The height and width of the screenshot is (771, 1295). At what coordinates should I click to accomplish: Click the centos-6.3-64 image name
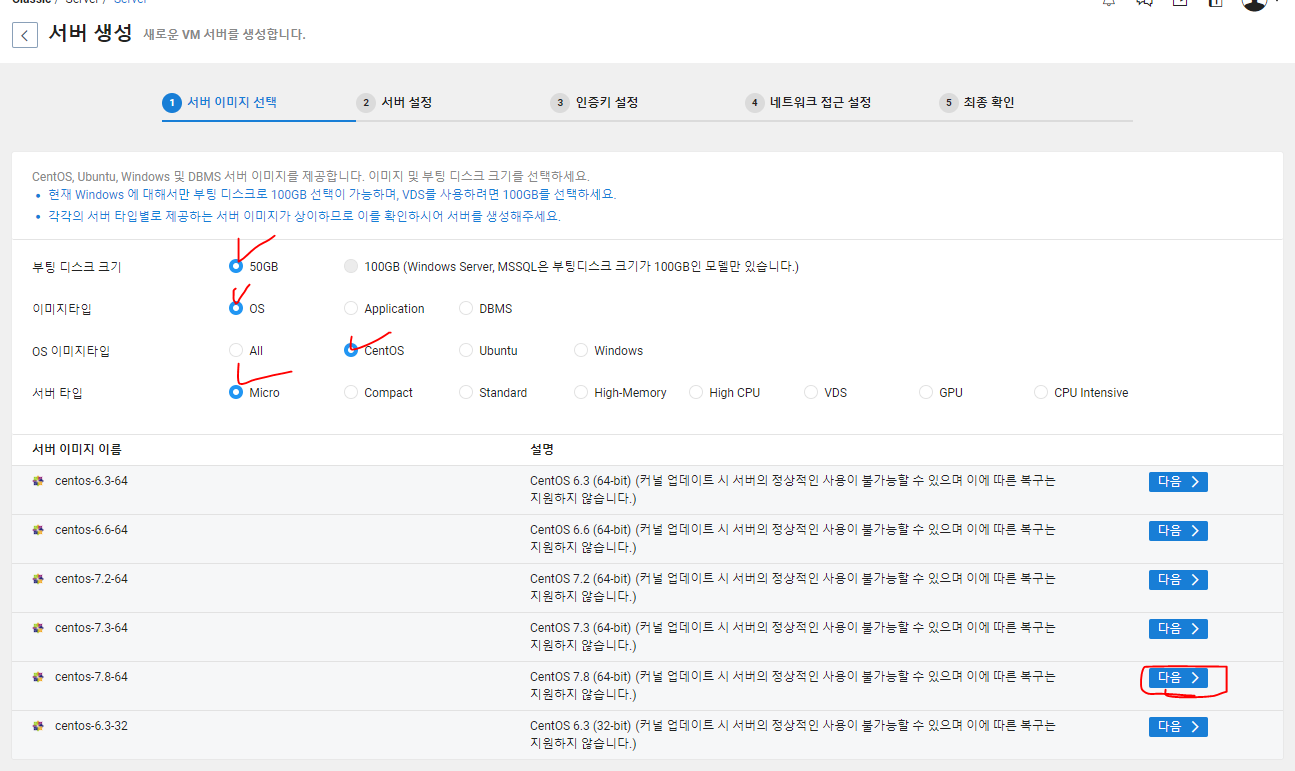coord(91,481)
